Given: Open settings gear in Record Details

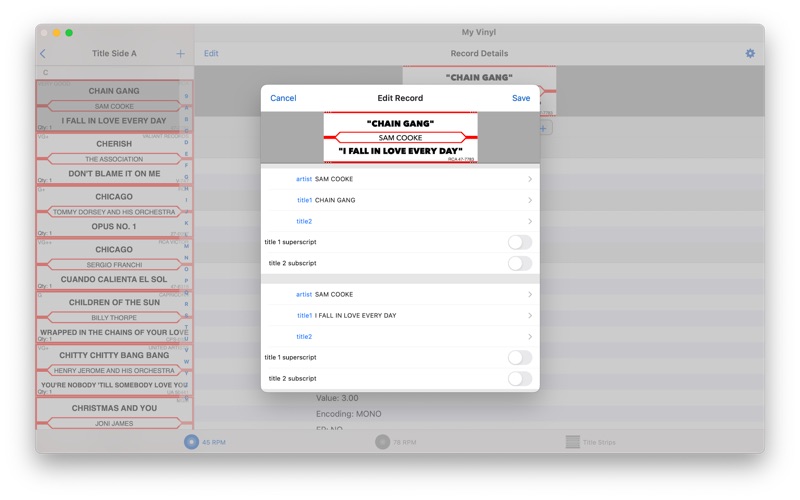Looking at the screenshot, I should tap(750, 53).
